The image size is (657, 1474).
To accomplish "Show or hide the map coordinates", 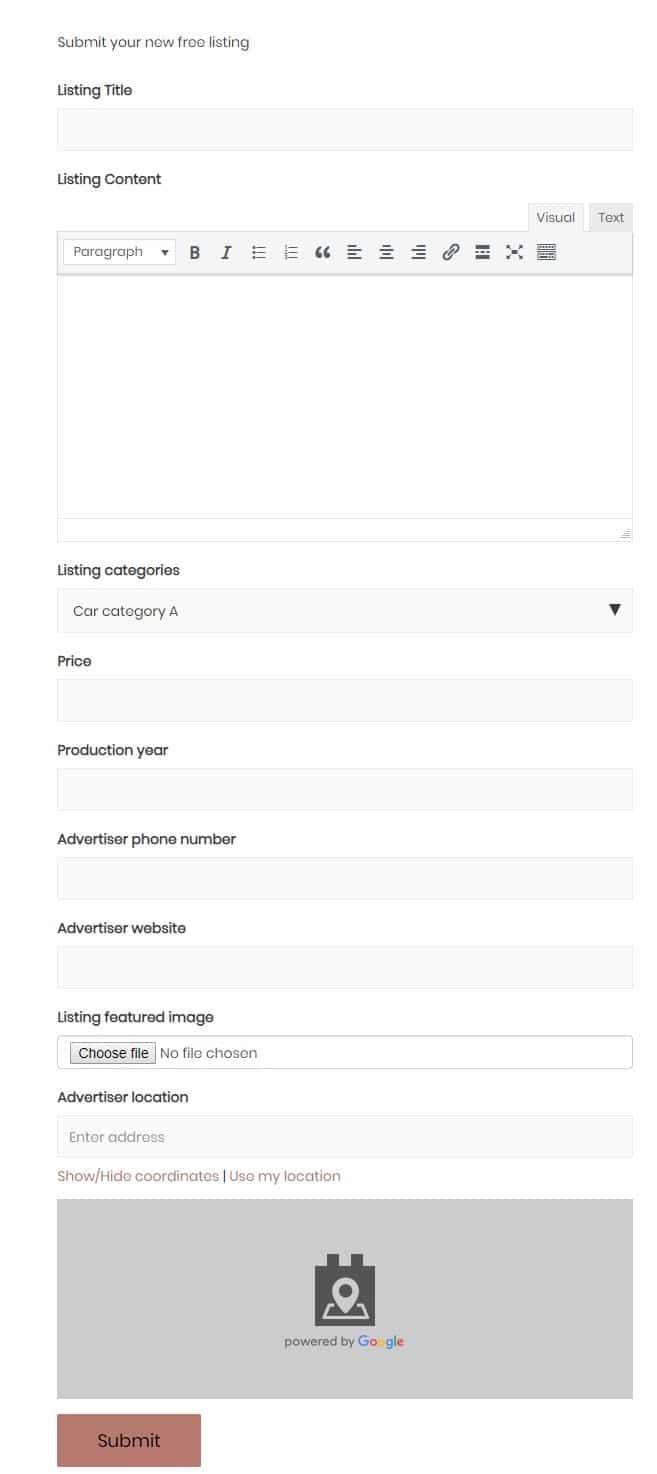I will (137, 1176).
